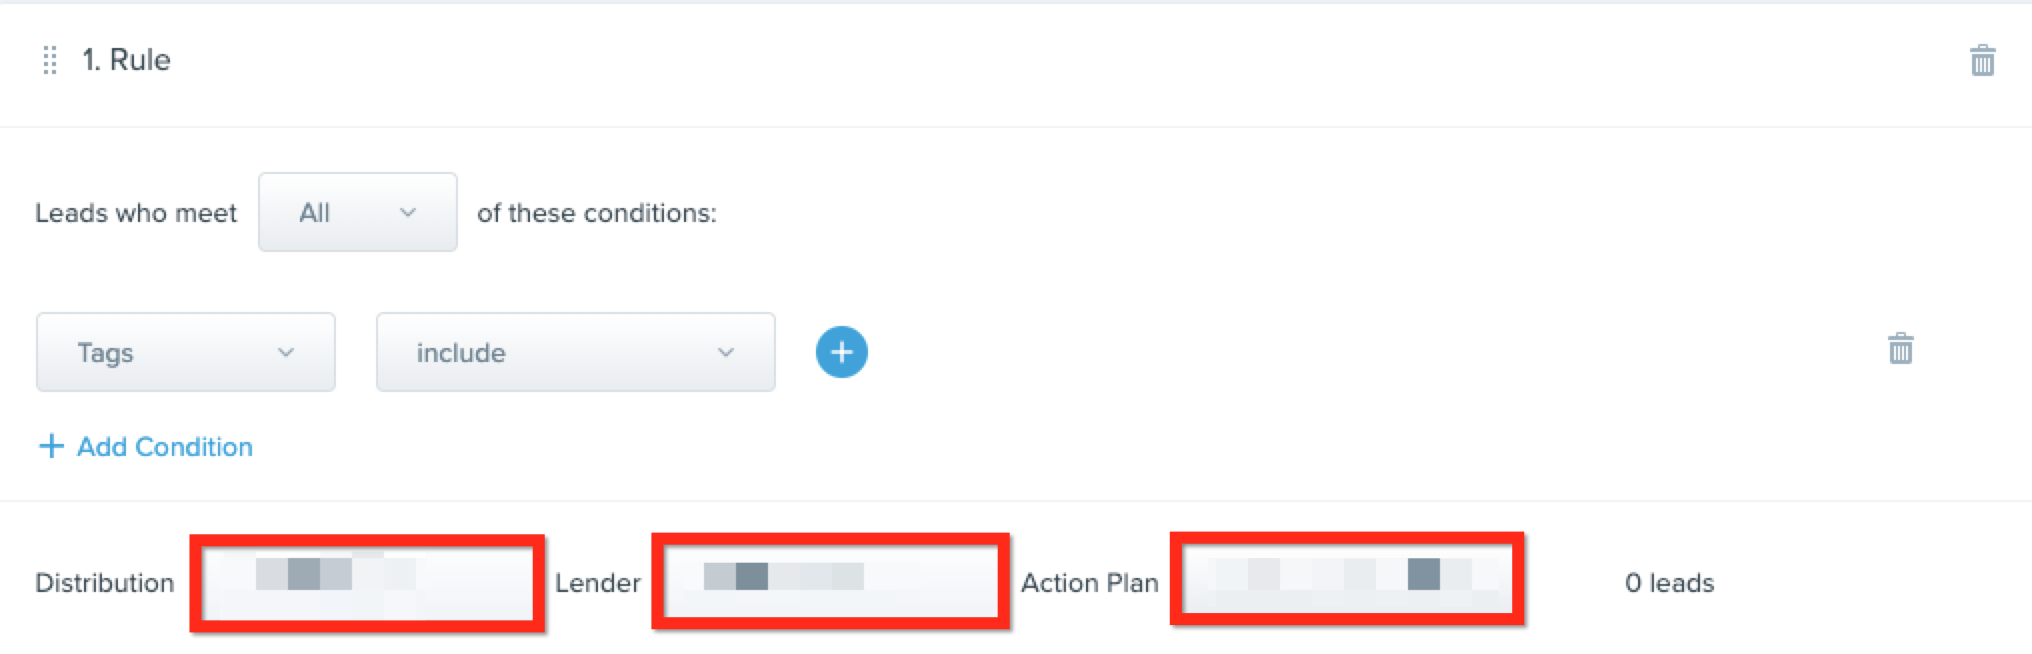Select the Lender field box
2032x654 pixels.
pyautogui.click(x=830, y=581)
